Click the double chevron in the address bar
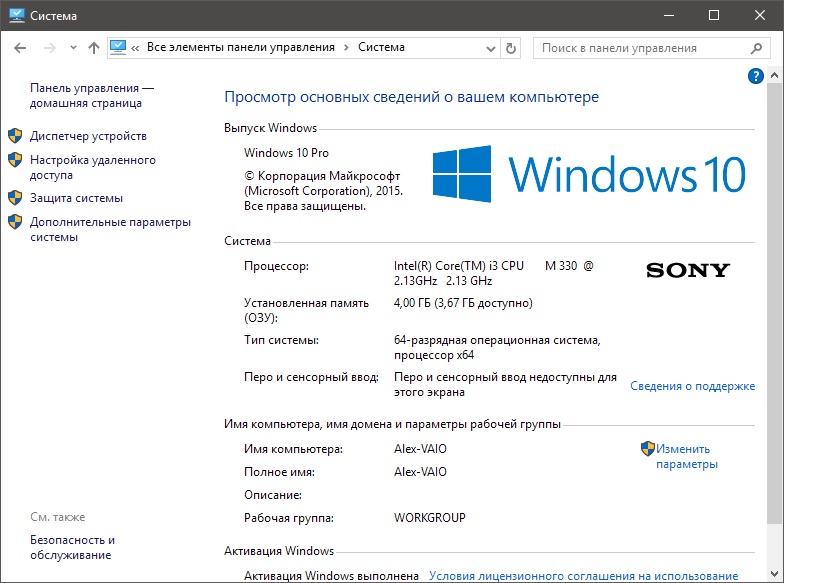 pyautogui.click(x=135, y=49)
